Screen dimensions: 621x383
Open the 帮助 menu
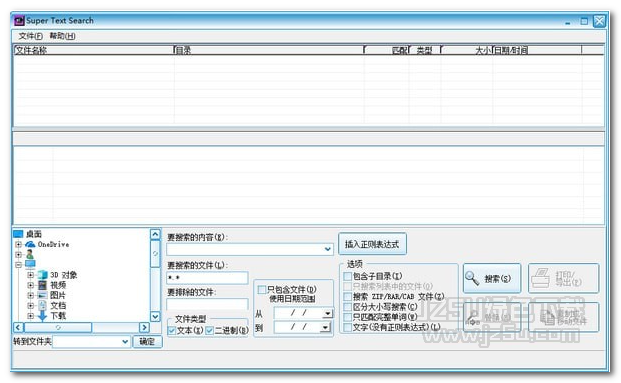point(62,36)
